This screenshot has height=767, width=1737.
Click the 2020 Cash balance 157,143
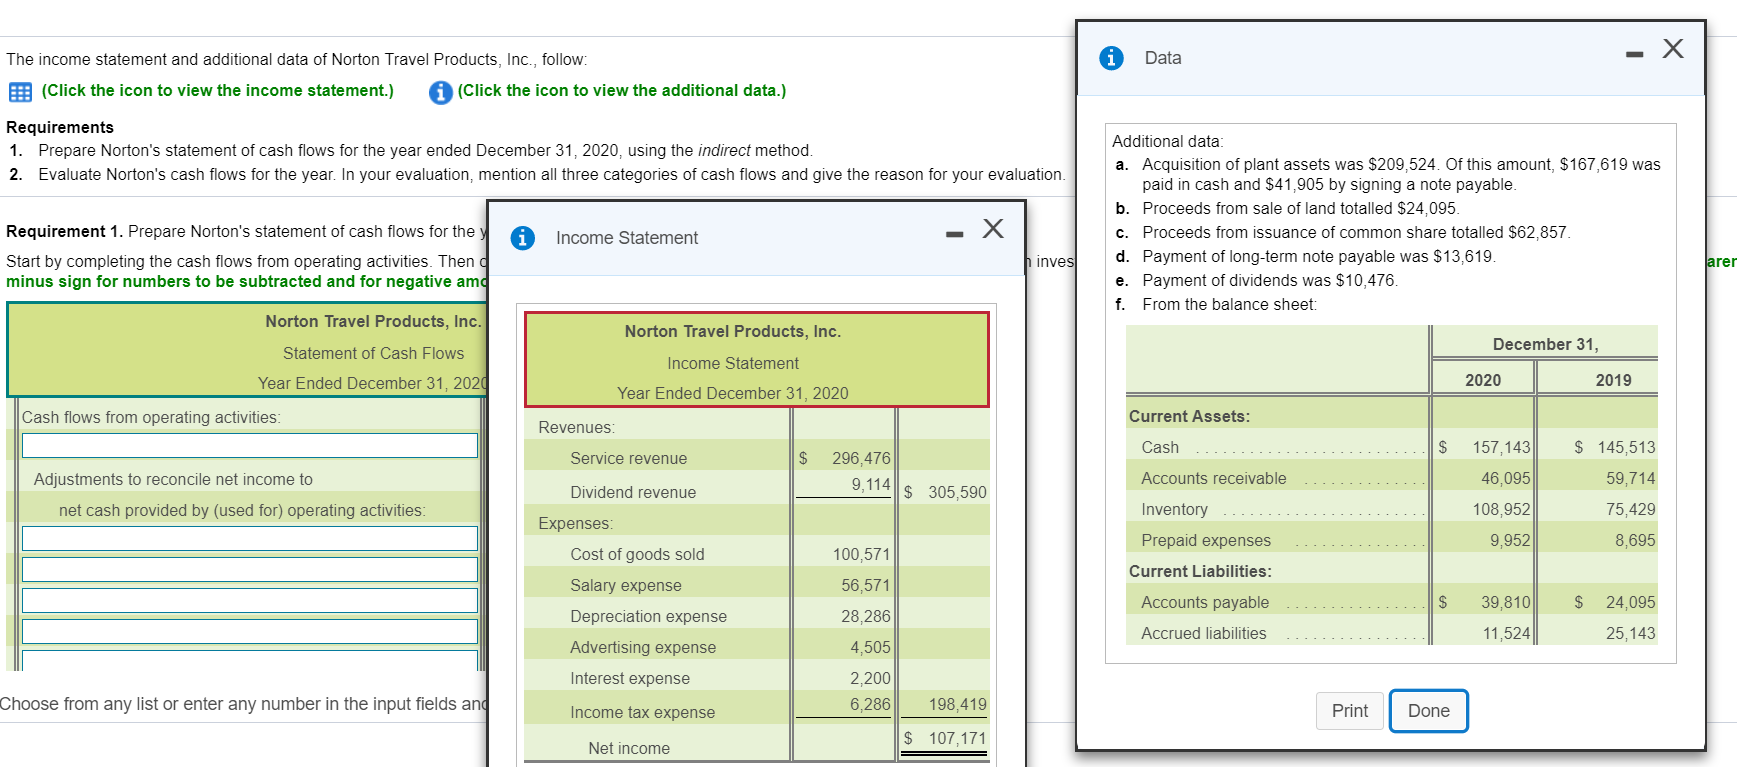(1501, 448)
